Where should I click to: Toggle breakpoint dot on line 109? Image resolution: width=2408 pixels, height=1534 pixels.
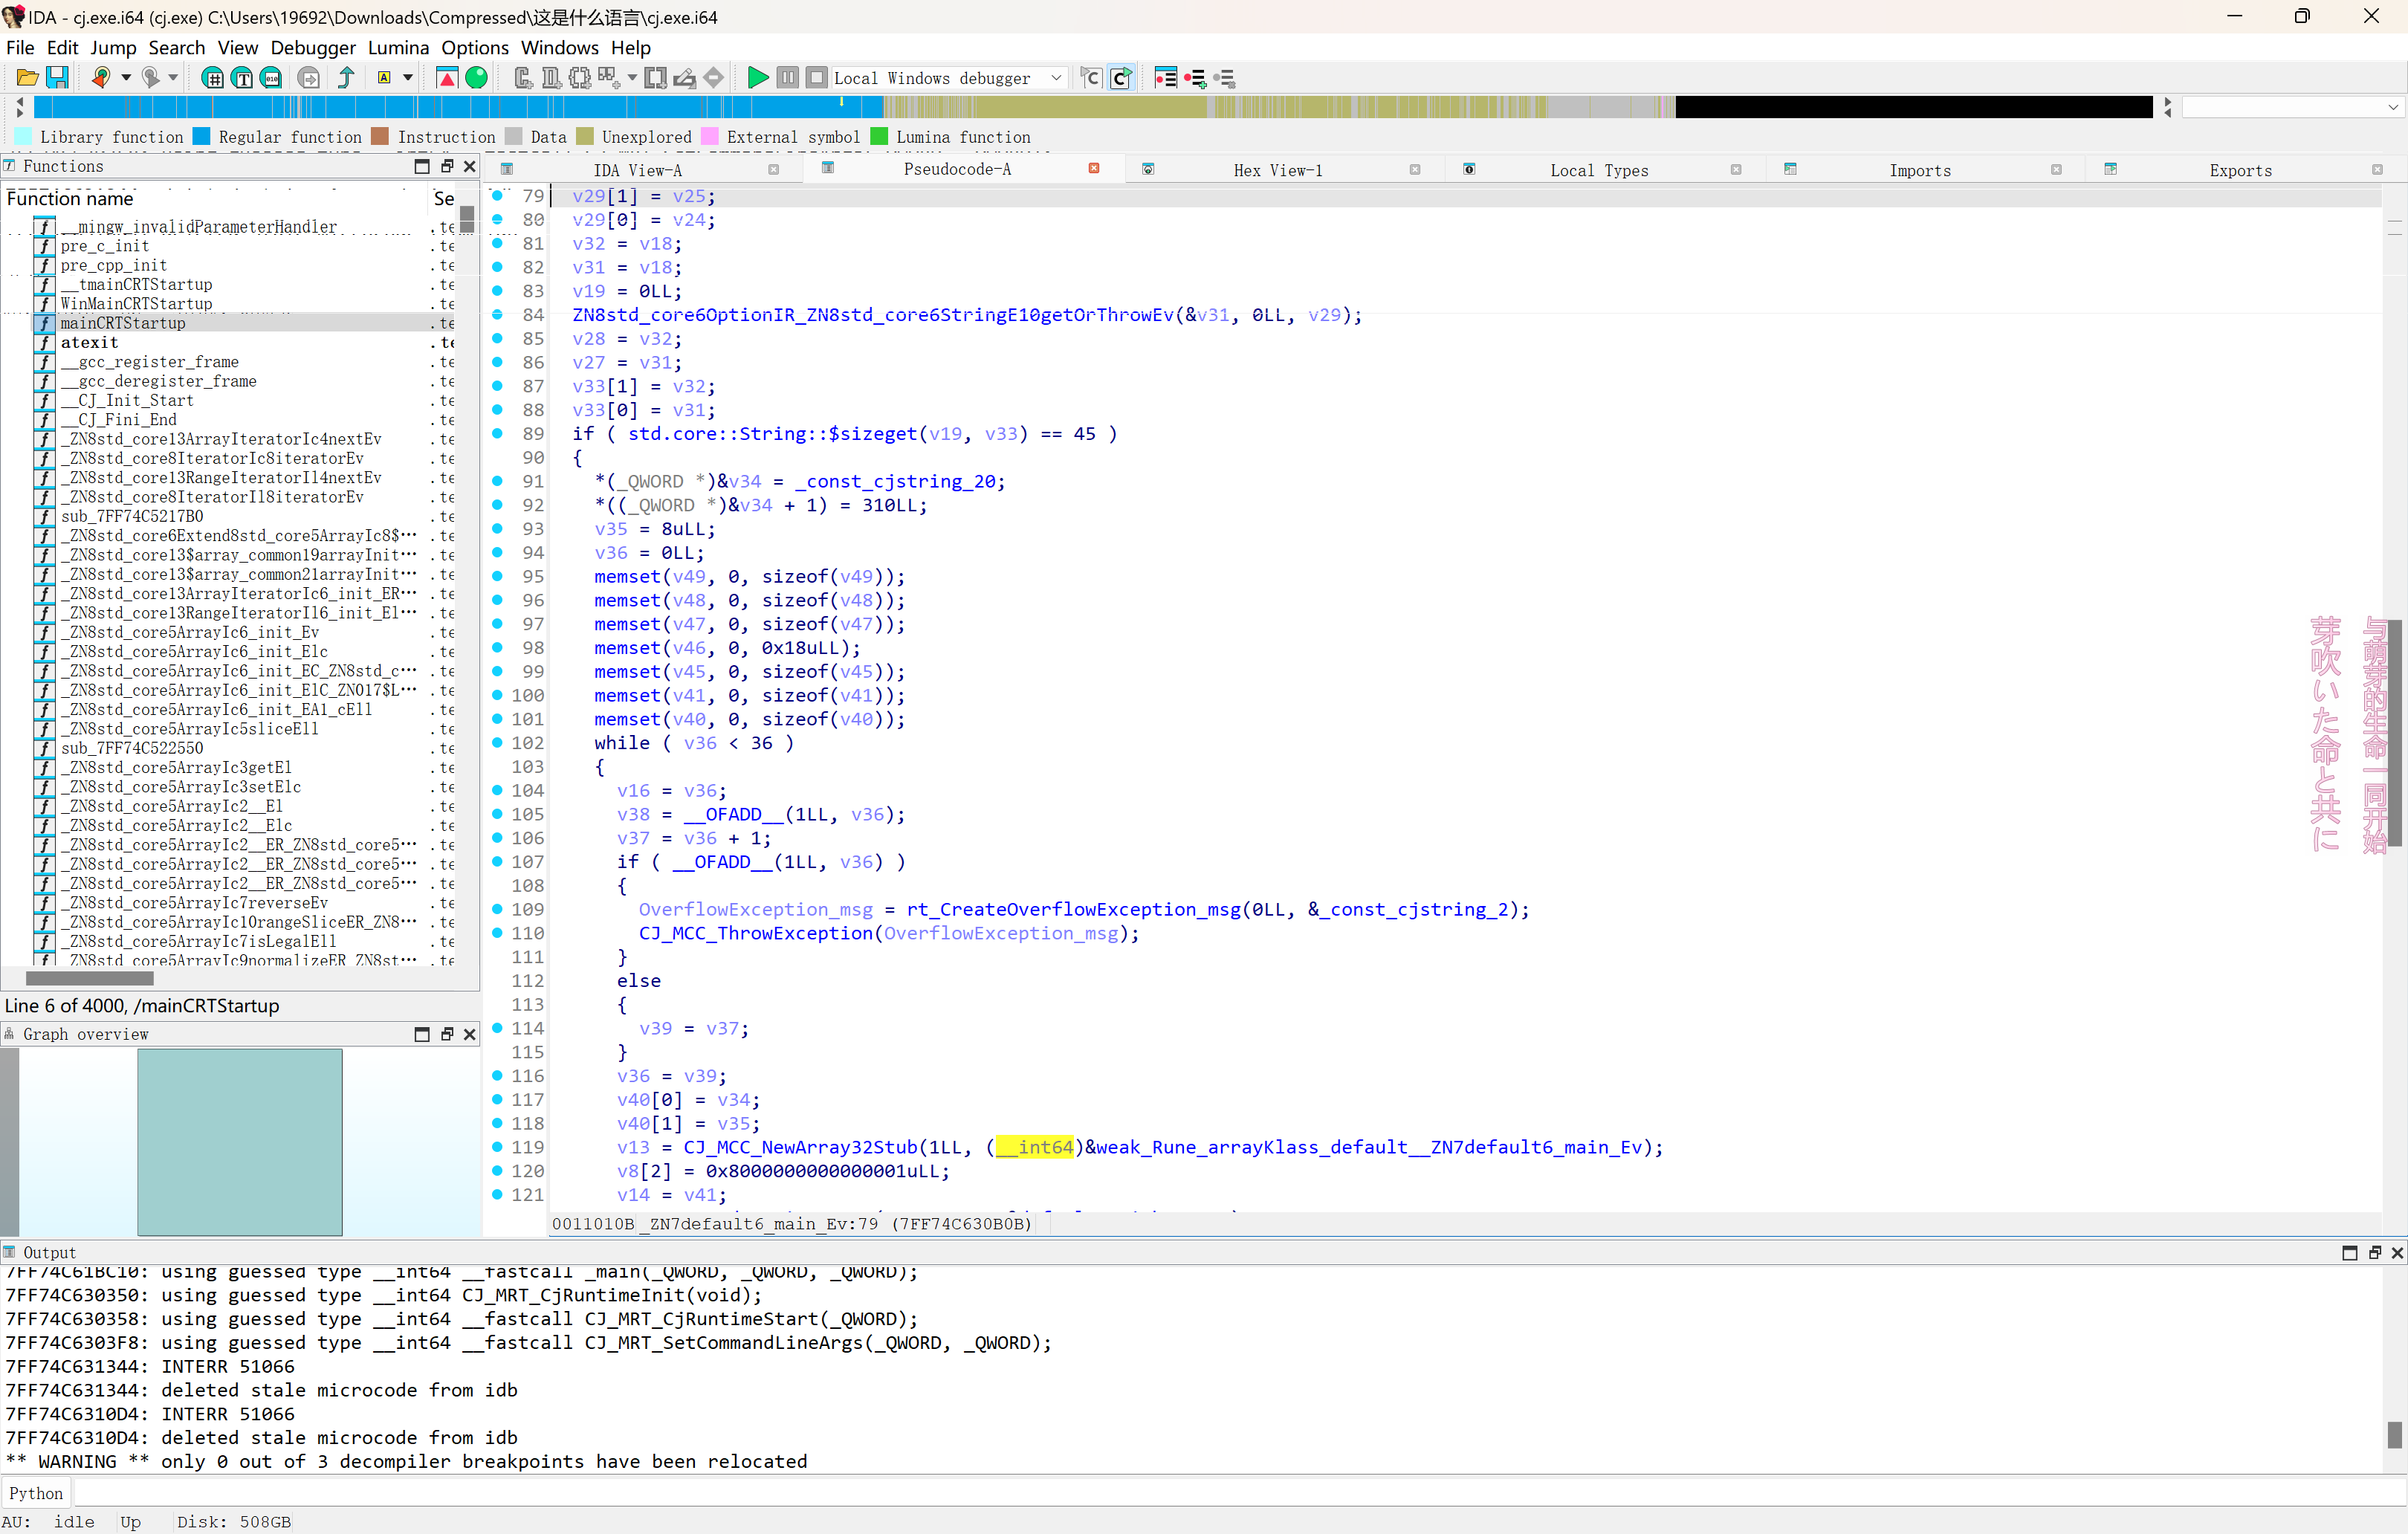(497, 909)
